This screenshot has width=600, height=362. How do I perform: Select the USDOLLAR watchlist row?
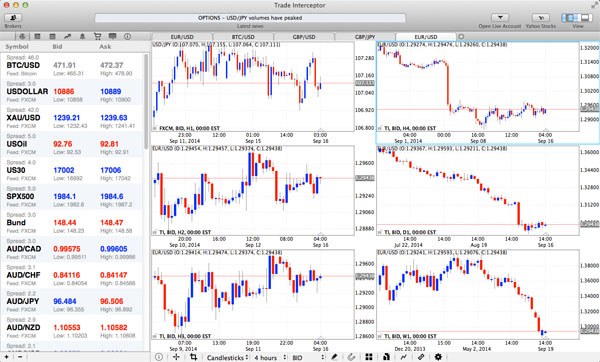coord(72,92)
